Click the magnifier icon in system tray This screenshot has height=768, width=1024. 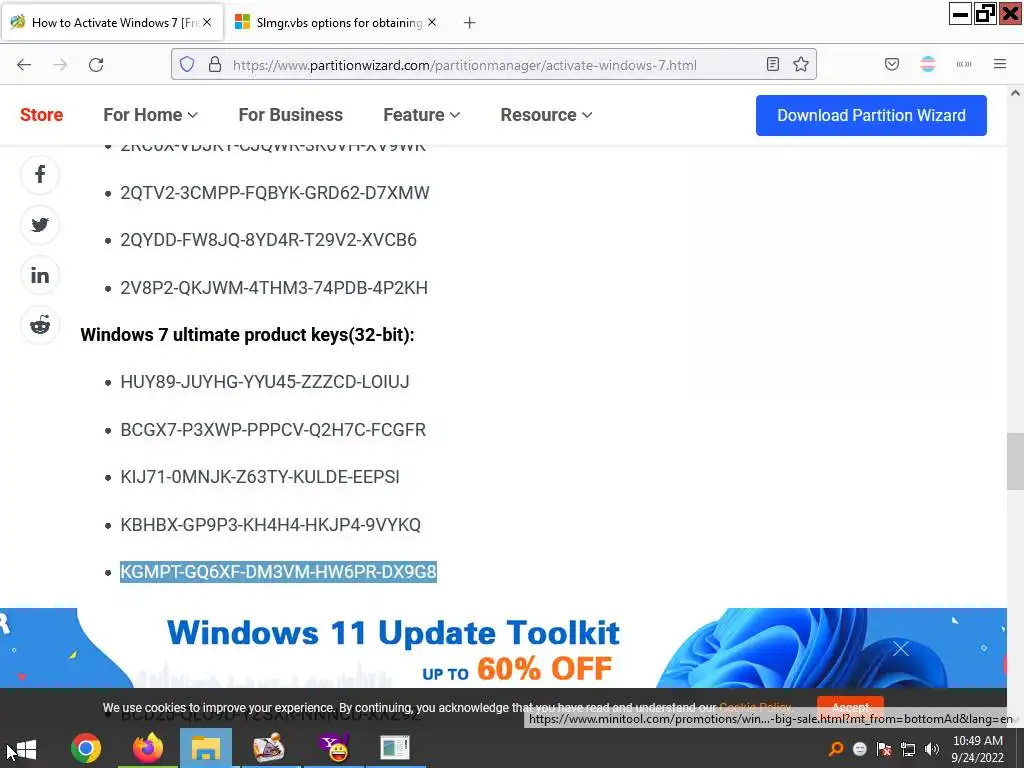pos(835,749)
